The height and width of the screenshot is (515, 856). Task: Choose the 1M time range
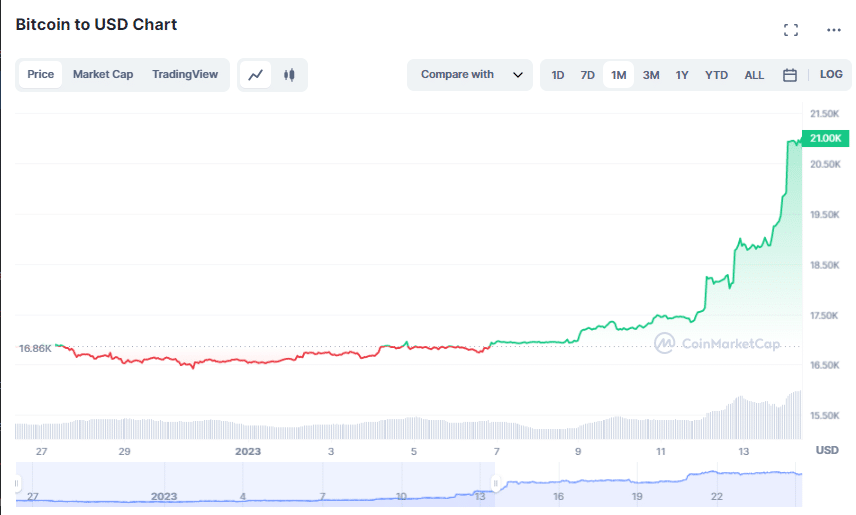(x=619, y=75)
